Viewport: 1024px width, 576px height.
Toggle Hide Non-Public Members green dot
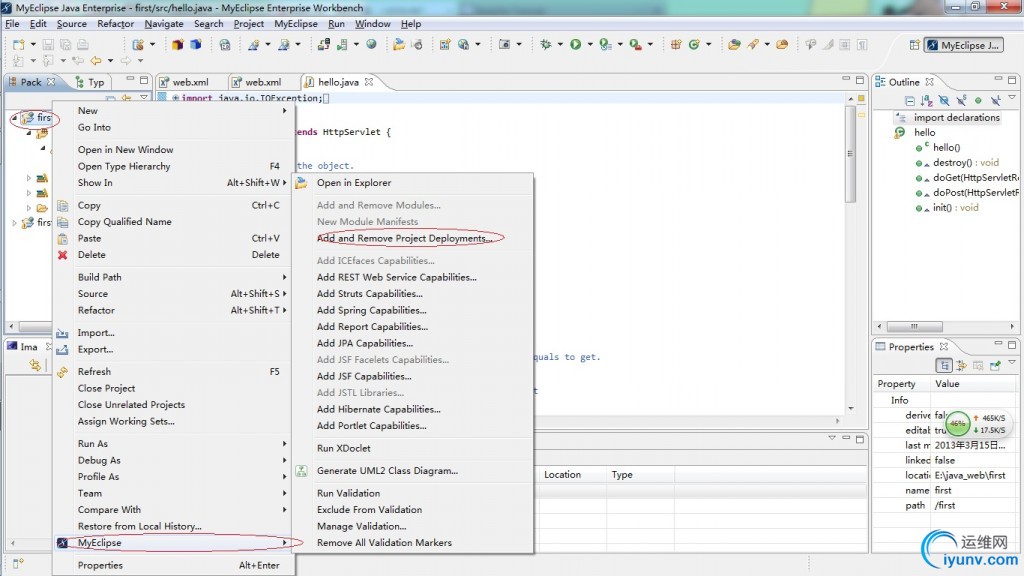[x=978, y=101]
